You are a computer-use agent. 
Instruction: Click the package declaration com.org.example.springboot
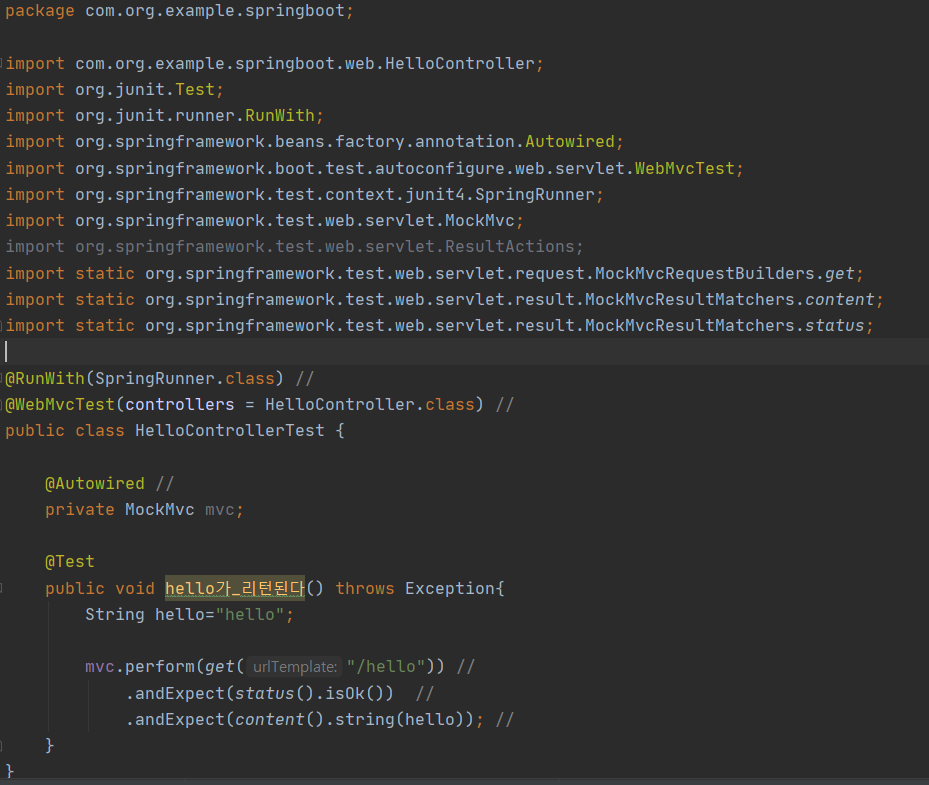click(179, 11)
